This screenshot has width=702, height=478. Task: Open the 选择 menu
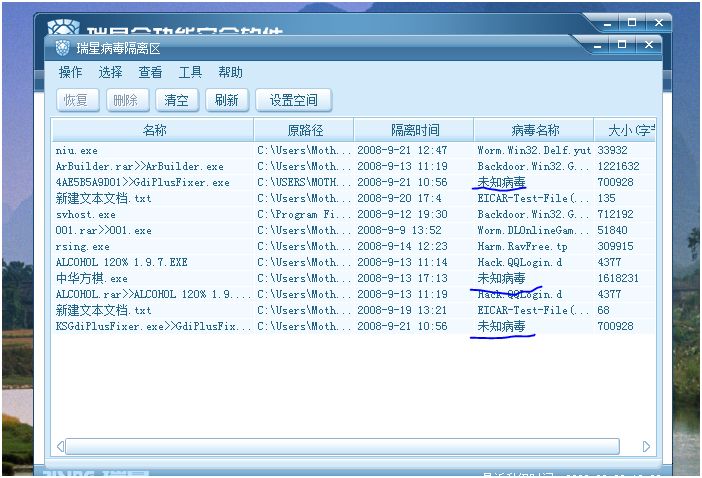pyautogui.click(x=110, y=72)
